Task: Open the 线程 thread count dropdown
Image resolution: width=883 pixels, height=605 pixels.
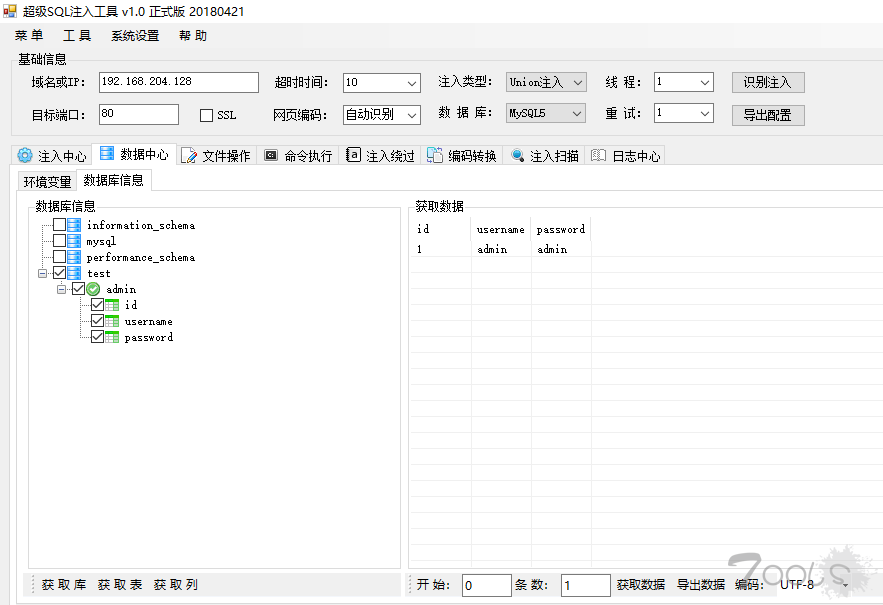Action: 704,83
